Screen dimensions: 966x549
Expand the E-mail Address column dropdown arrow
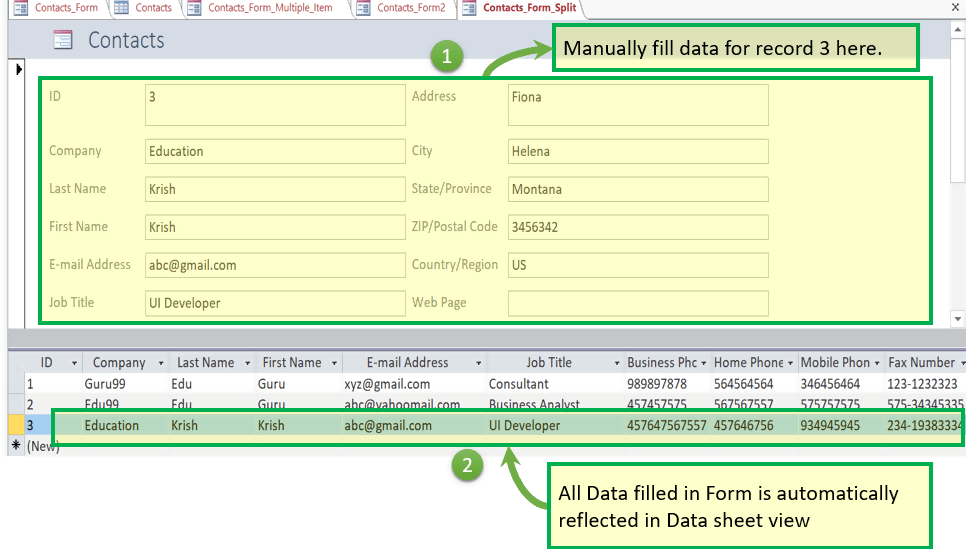coord(479,363)
